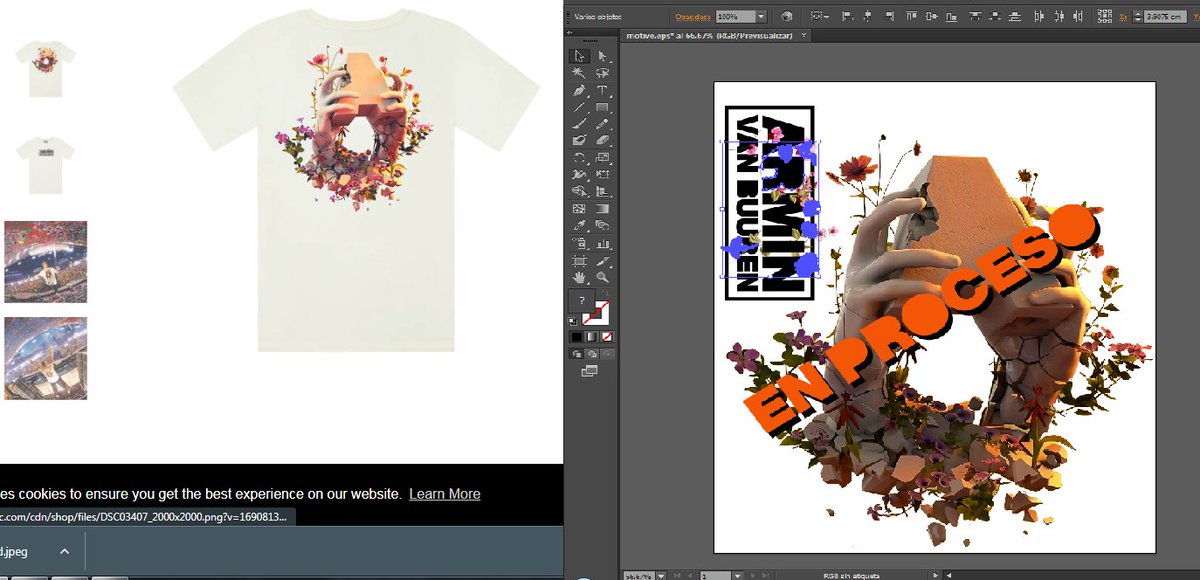Set paint mode to Color

click(x=577, y=337)
